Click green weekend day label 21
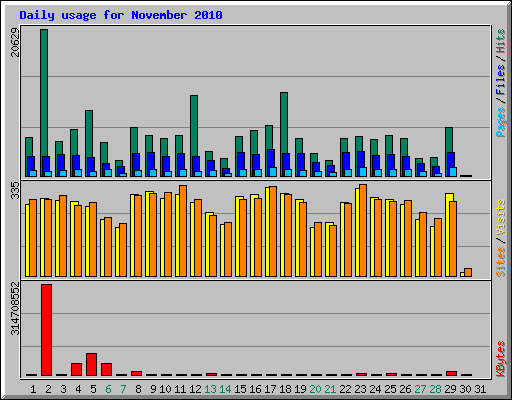 click(x=330, y=389)
